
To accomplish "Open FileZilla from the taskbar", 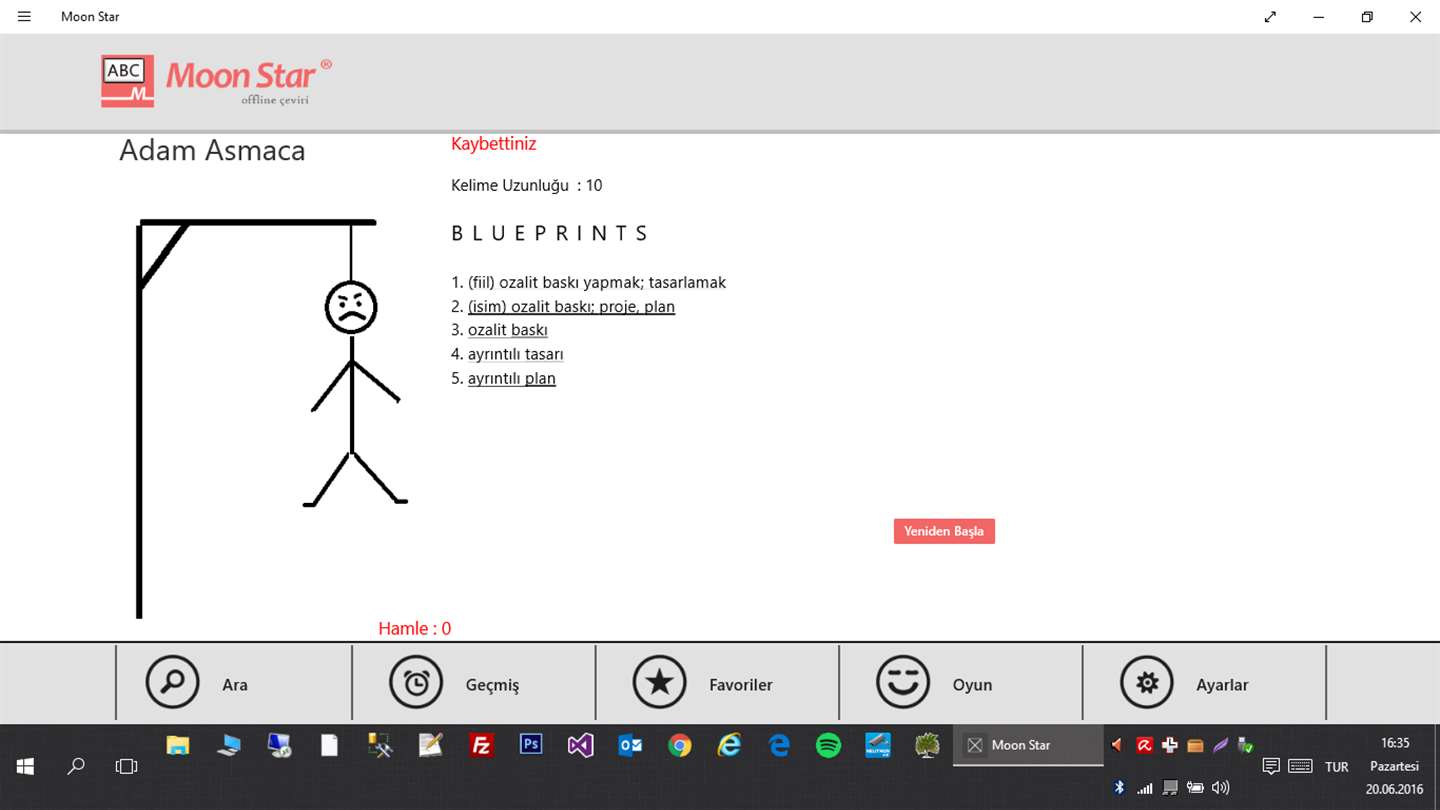I will tap(482, 745).
